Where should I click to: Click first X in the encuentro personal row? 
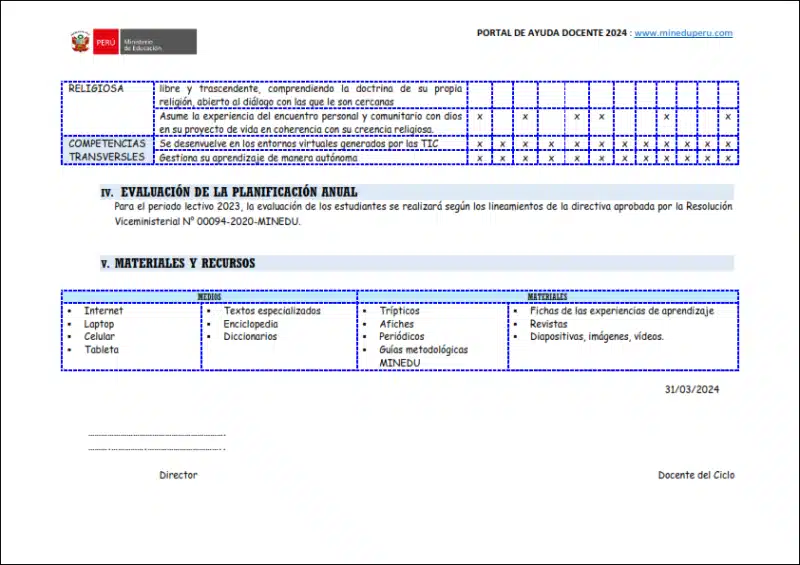coord(480,117)
